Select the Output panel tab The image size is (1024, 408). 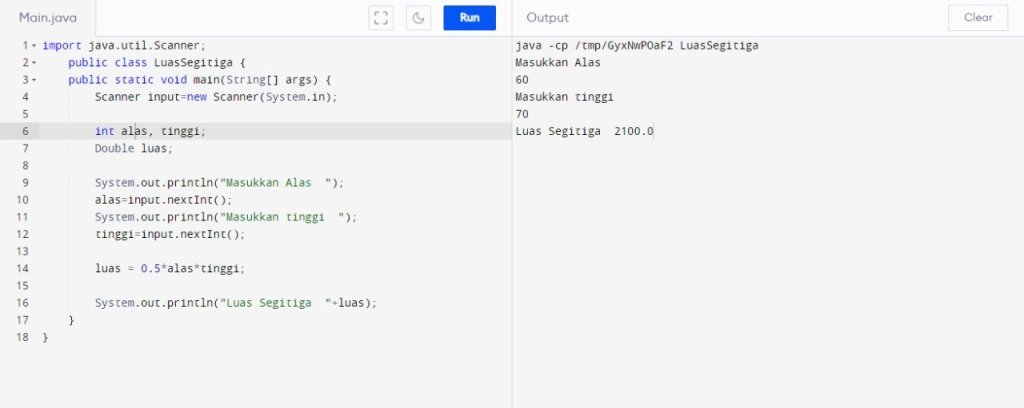click(547, 18)
